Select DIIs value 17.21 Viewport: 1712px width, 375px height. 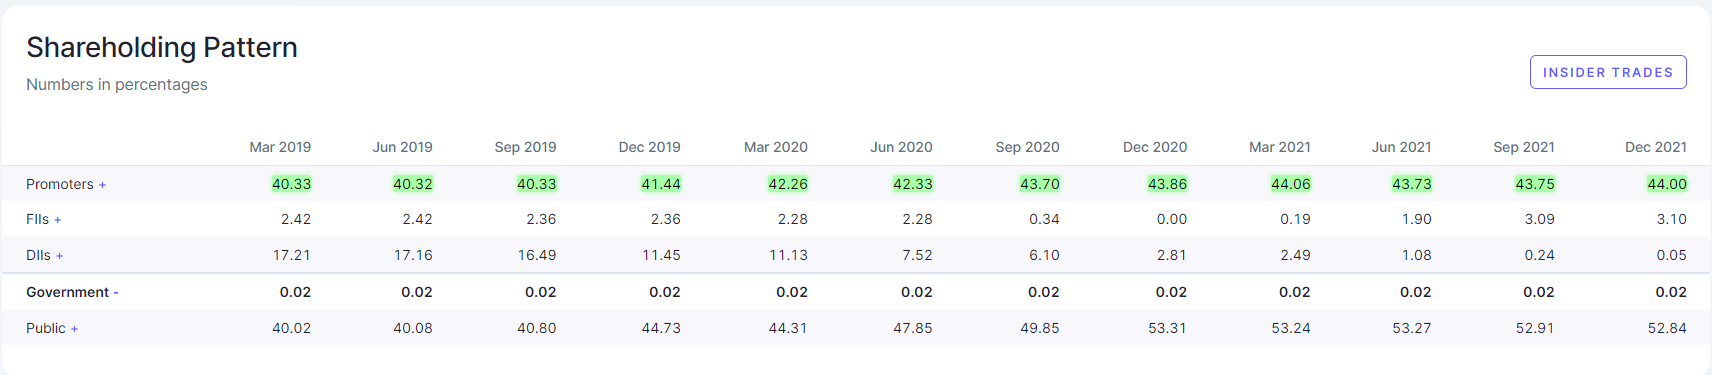point(292,255)
